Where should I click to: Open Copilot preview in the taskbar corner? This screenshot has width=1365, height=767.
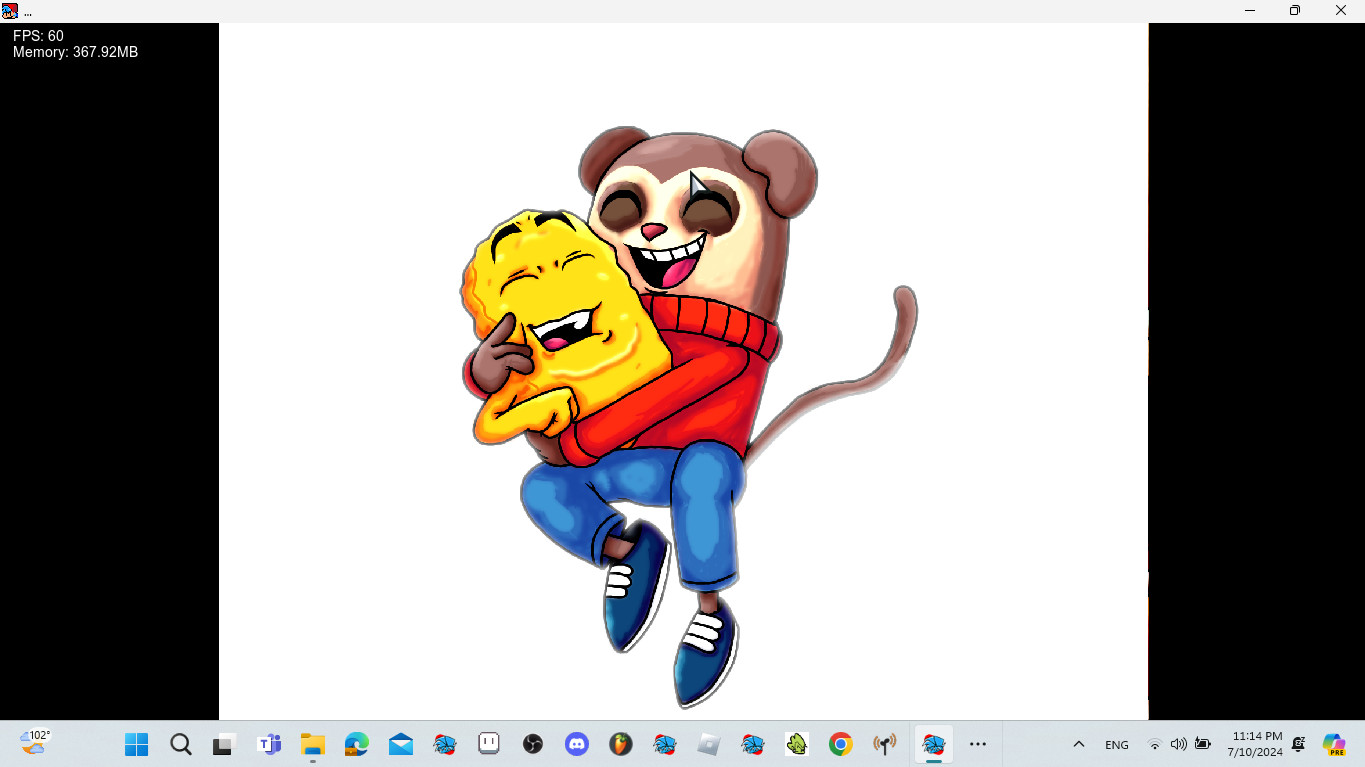(x=1334, y=744)
